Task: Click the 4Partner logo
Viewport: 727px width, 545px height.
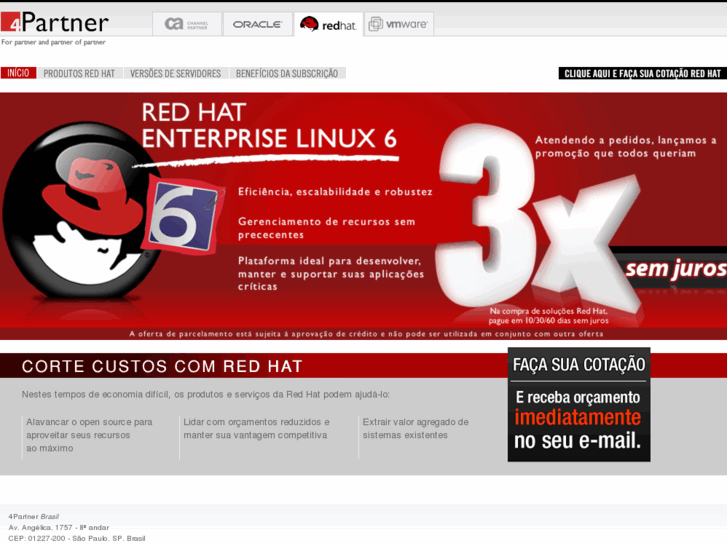Action: [x=55, y=22]
